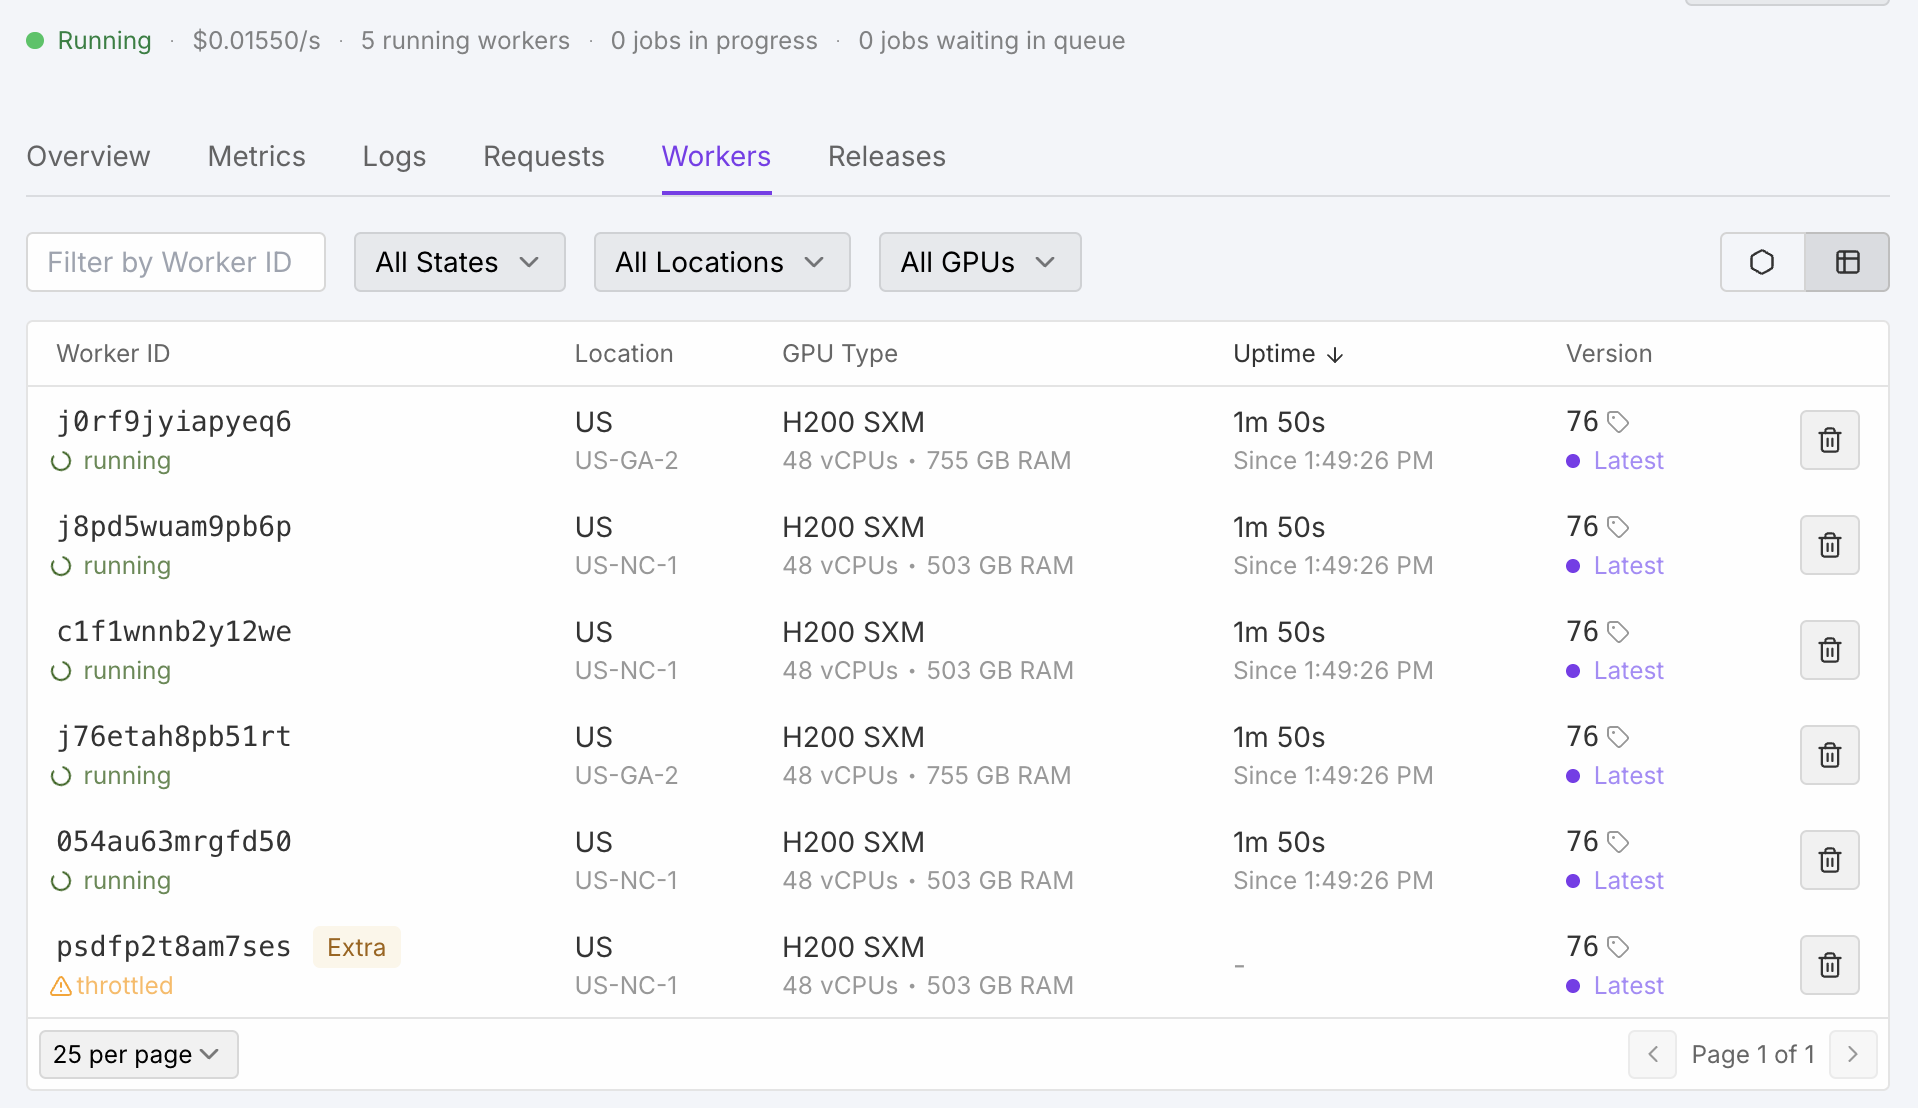Switch to hexagon grid view
This screenshot has height=1108, width=1918.
(1762, 262)
